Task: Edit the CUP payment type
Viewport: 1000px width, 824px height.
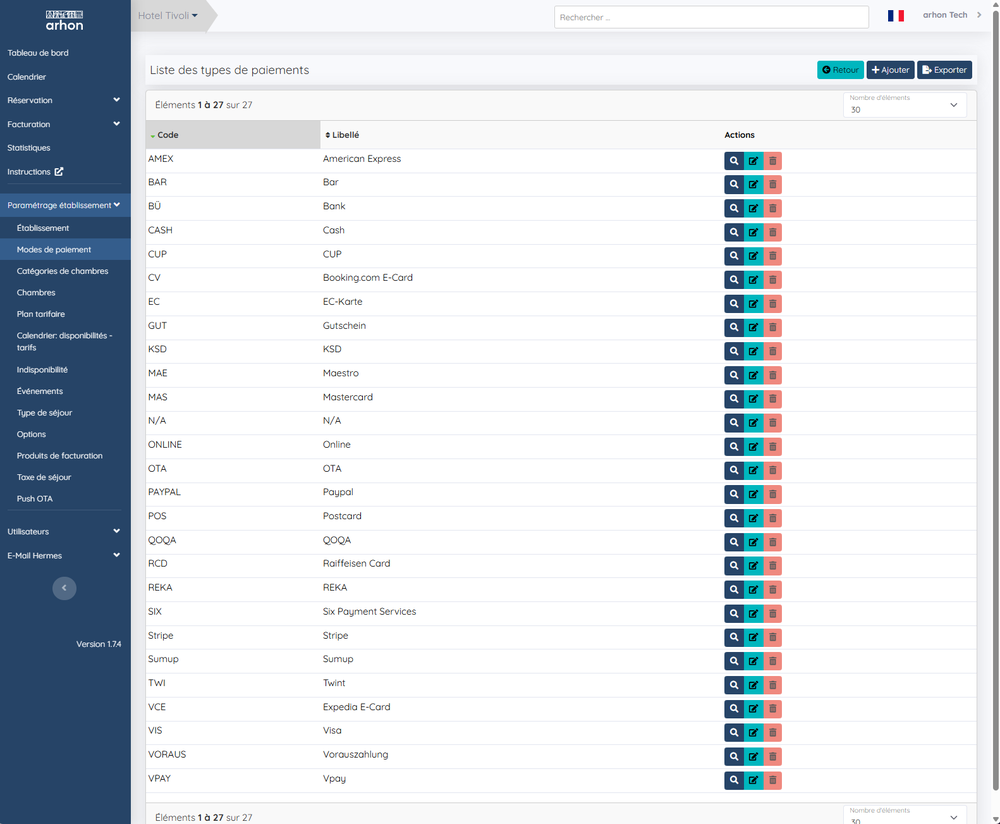Action: [753, 256]
